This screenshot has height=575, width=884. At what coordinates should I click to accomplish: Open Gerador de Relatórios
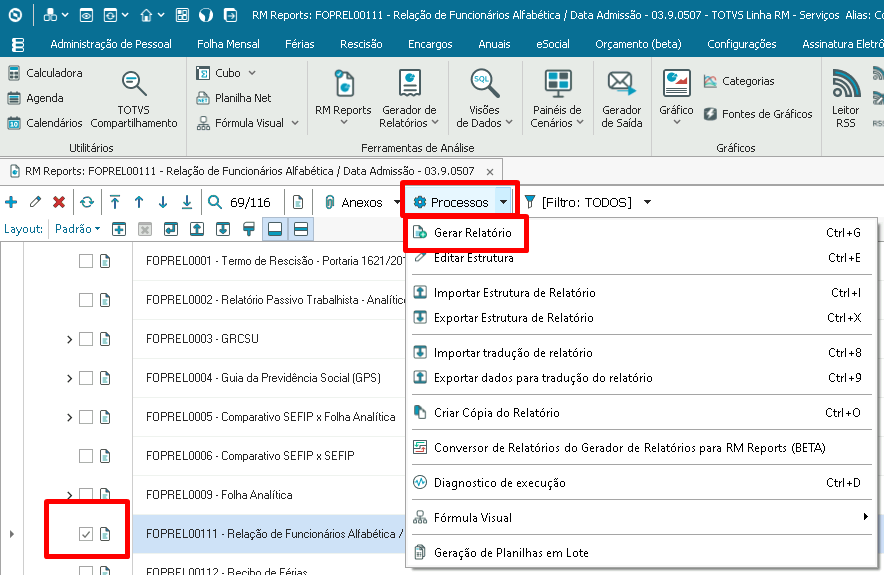point(409,99)
